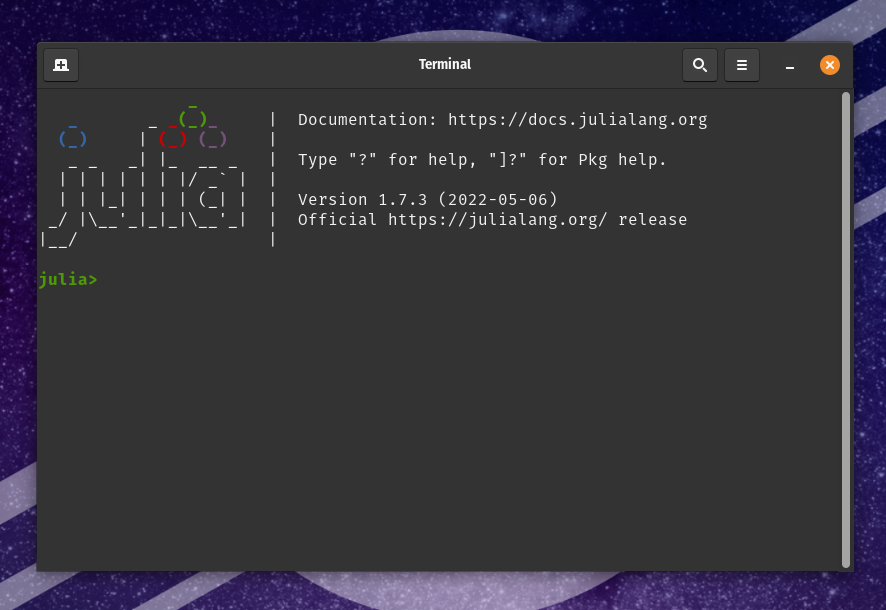Close Terminal using the orange X button
886x610 pixels.
[x=830, y=64]
